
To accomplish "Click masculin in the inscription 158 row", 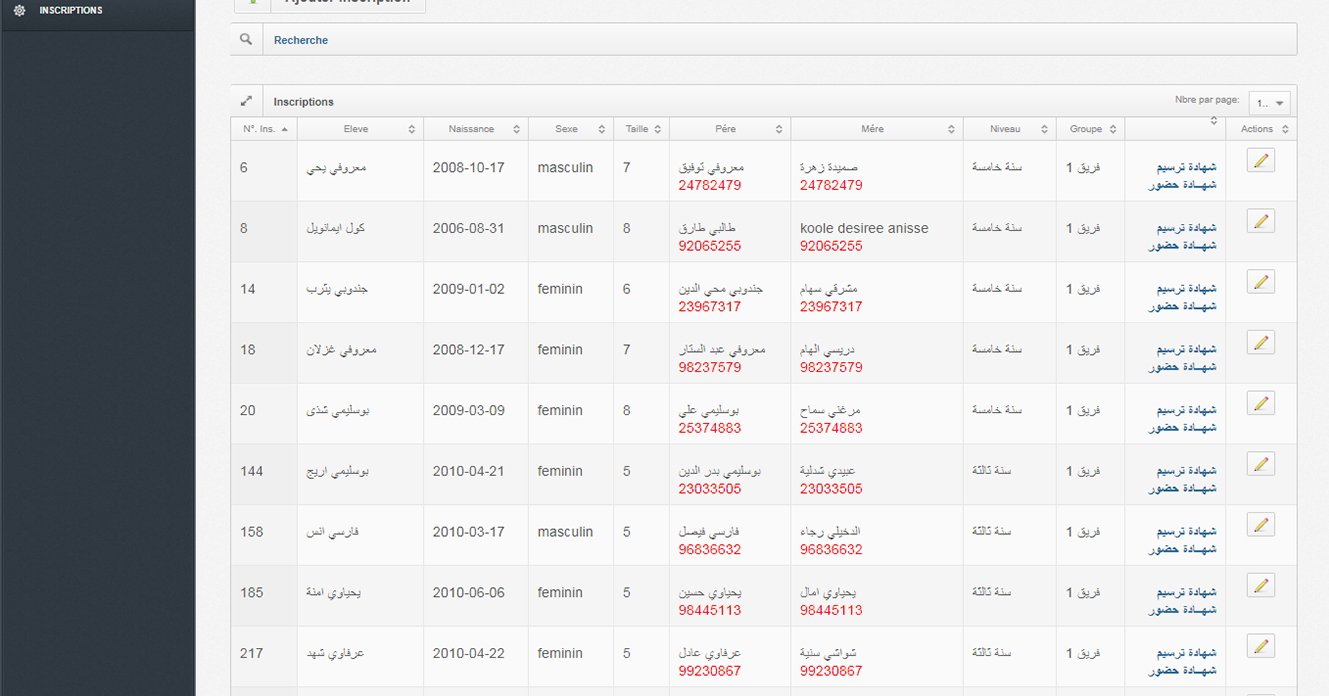I will coord(565,532).
